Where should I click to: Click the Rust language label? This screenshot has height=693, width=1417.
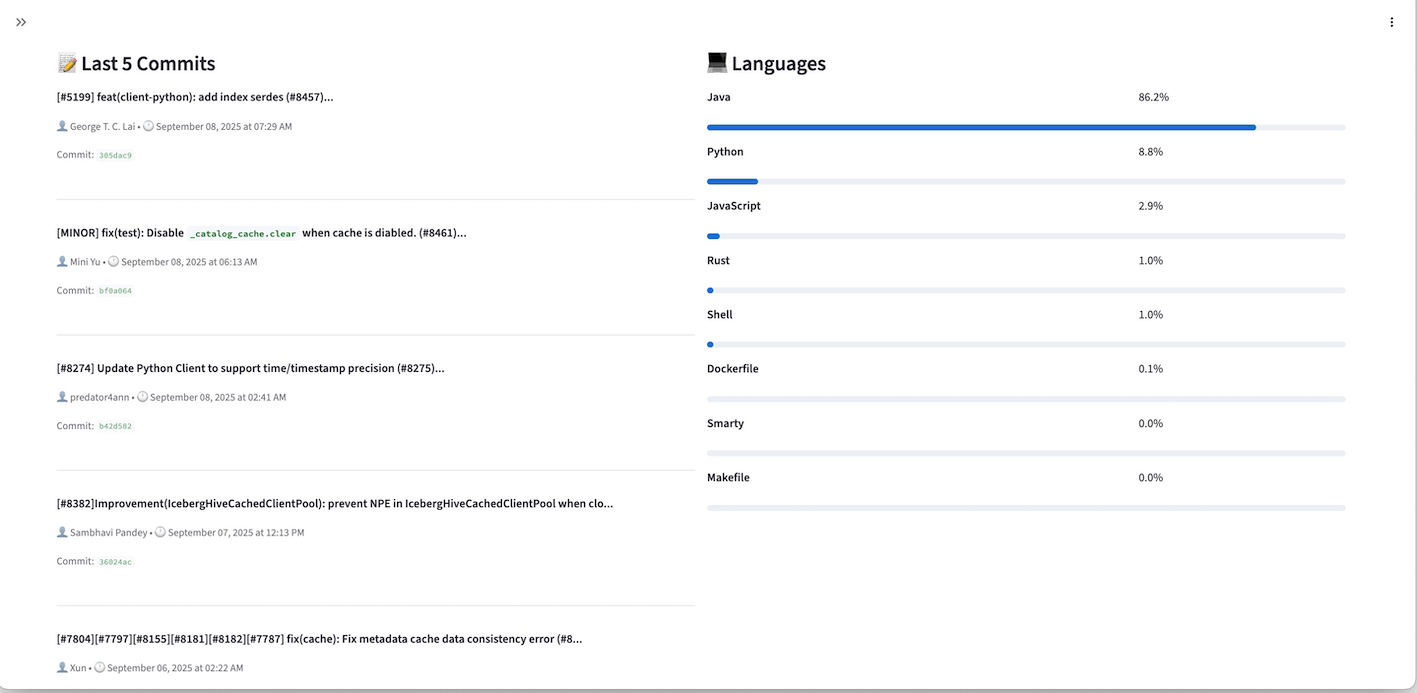click(x=718, y=259)
